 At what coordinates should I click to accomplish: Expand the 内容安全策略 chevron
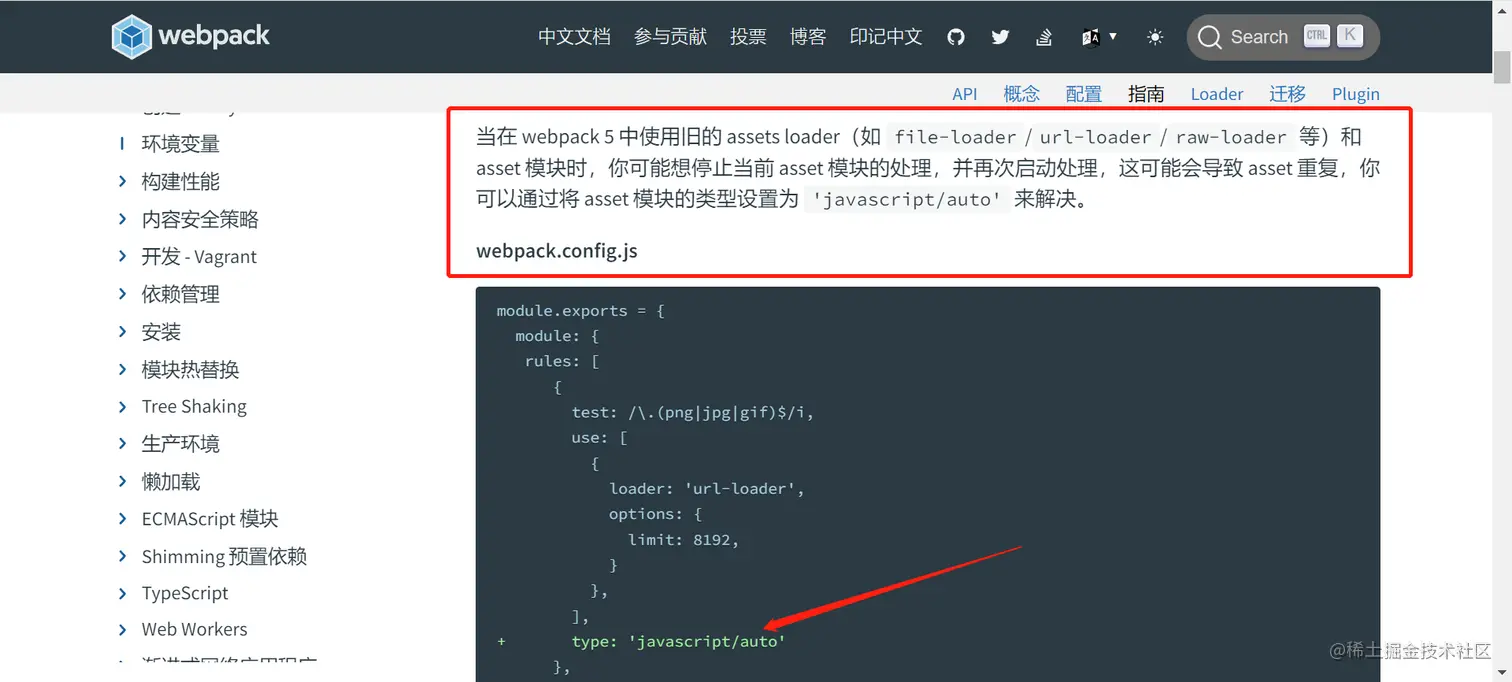[x=122, y=219]
